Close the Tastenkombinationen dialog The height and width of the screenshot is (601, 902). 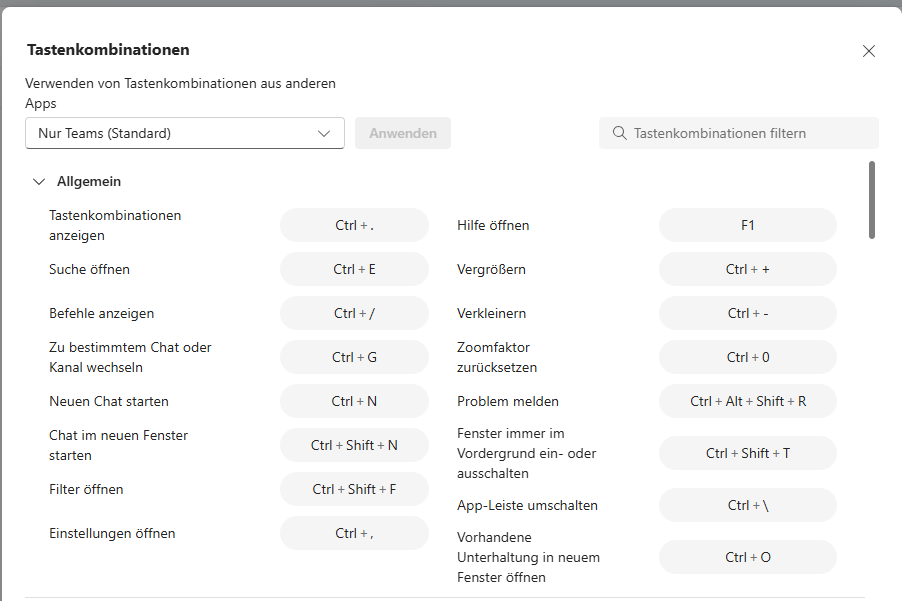pyautogui.click(x=869, y=51)
